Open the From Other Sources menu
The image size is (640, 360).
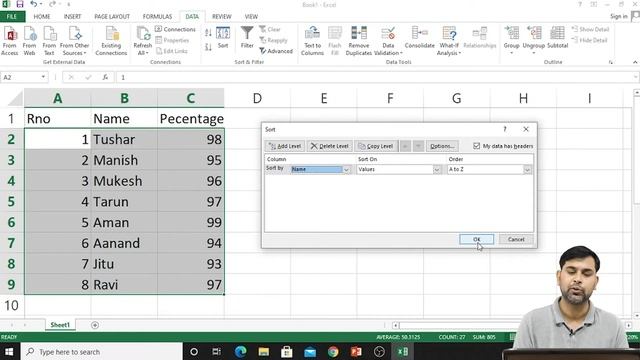(74, 41)
